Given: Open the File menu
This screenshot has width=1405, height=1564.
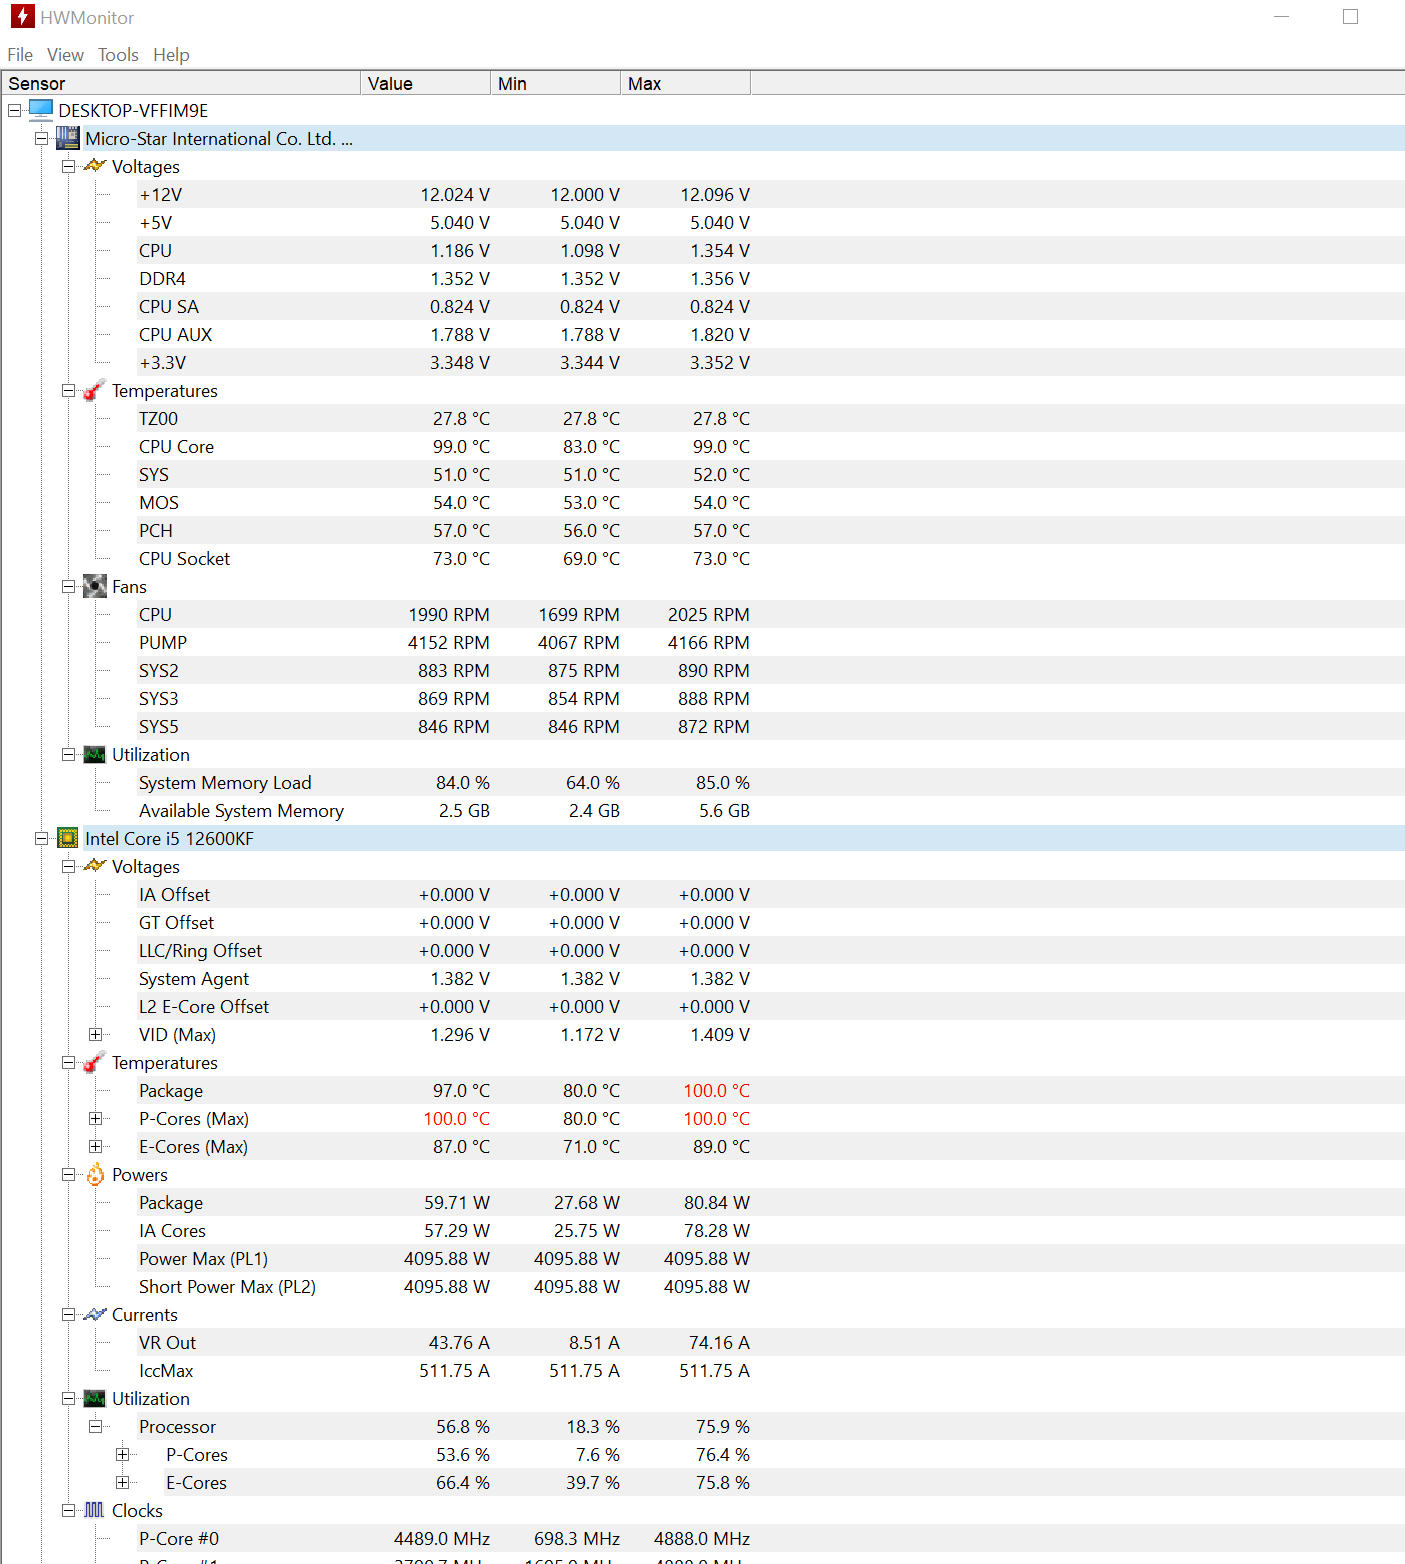Looking at the screenshot, I should click(x=20, y=55).
